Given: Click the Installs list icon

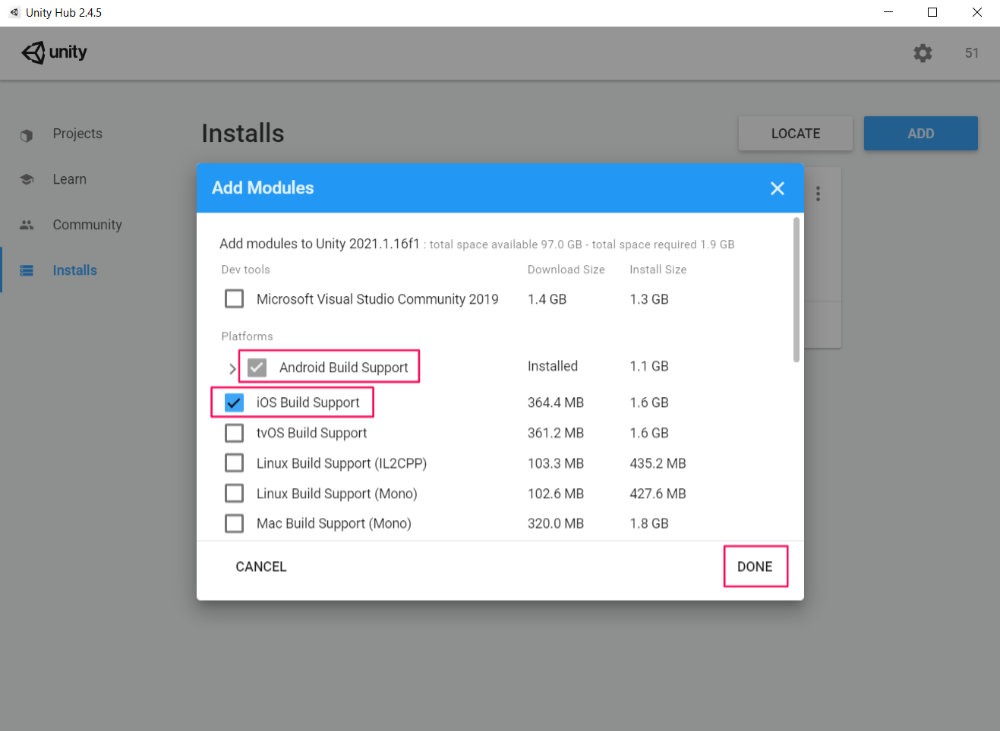Looking at the screenshot, I should [x=26, y=270].
